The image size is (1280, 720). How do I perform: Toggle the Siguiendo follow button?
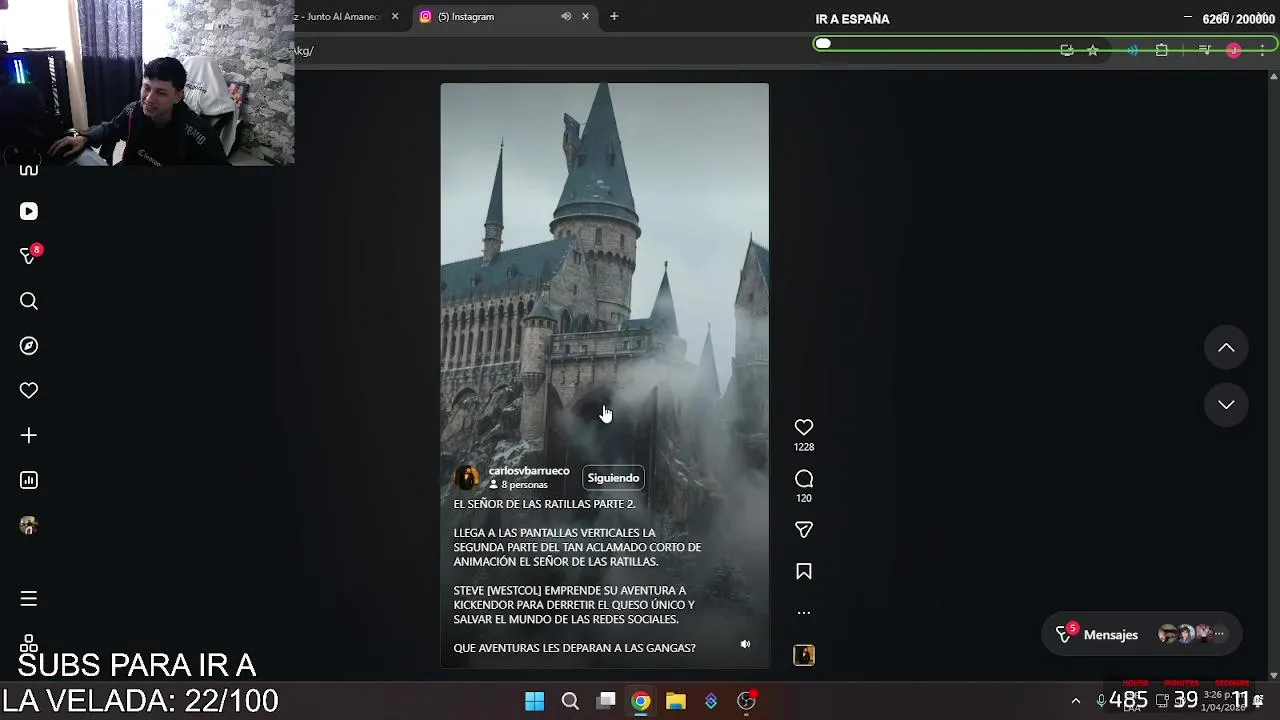pyautogui.click(x=613, y=478)
